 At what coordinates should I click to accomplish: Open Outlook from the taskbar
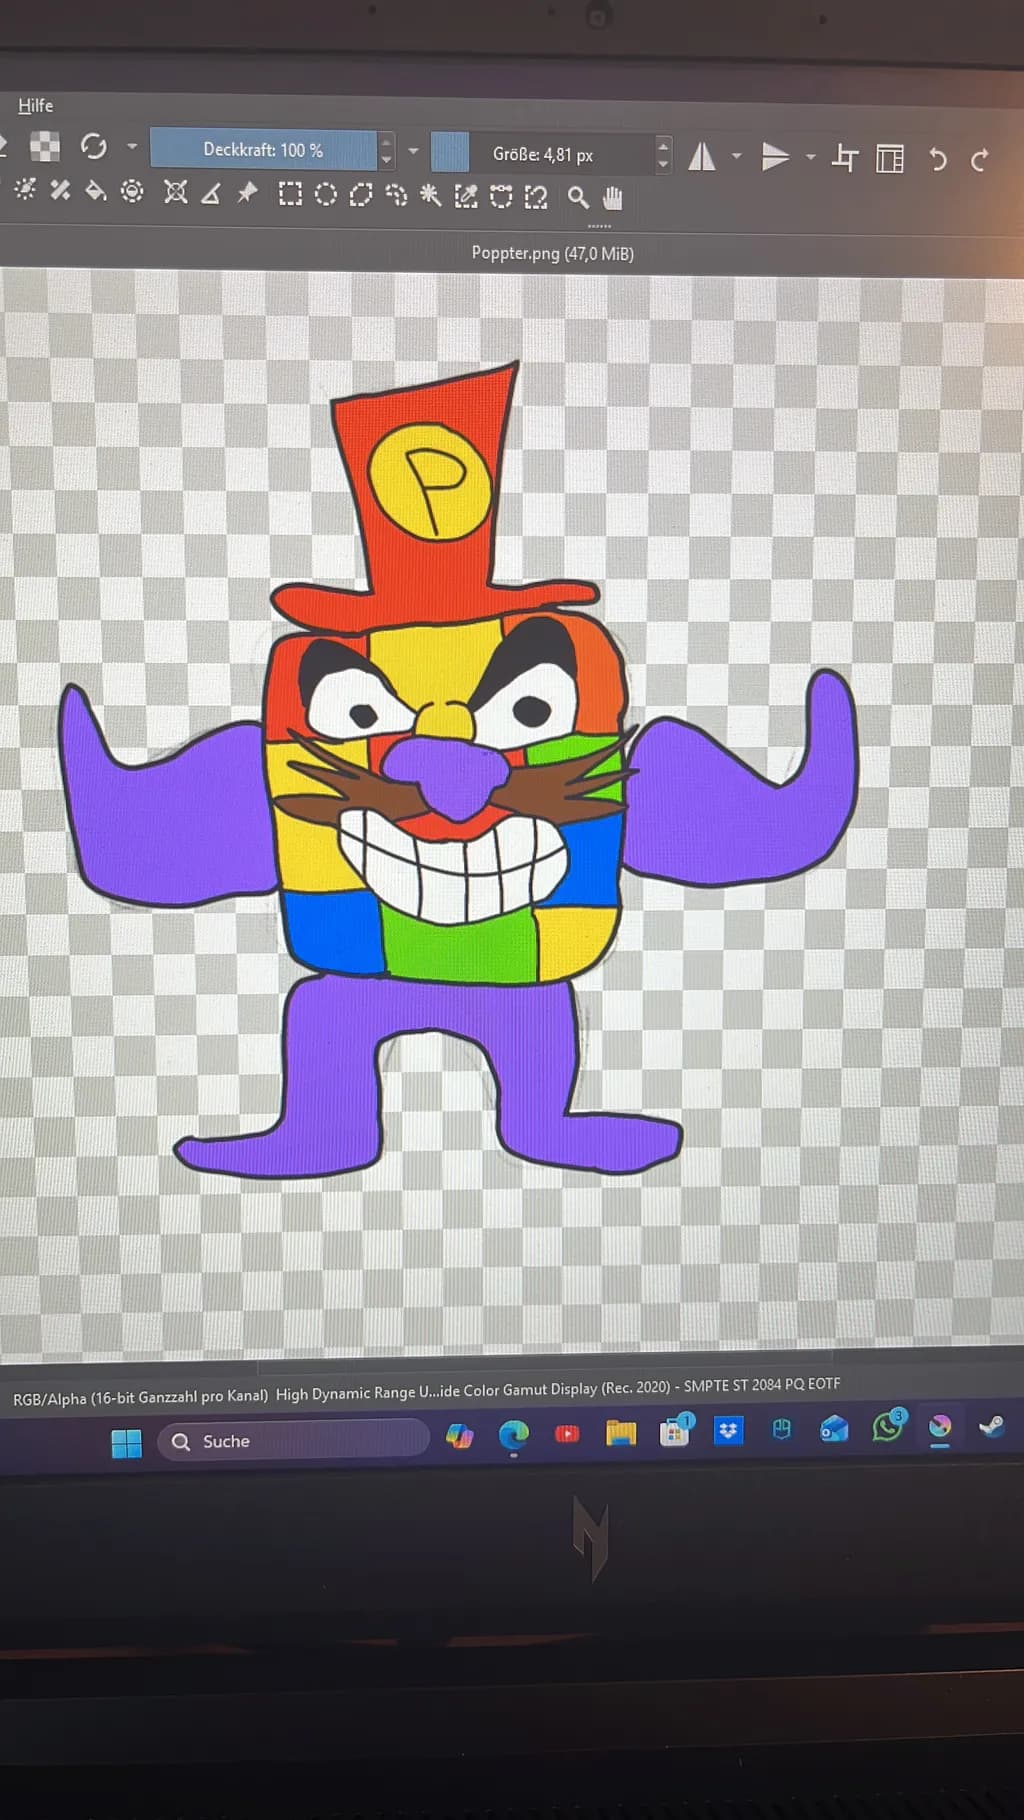[x=834, y=1429]
